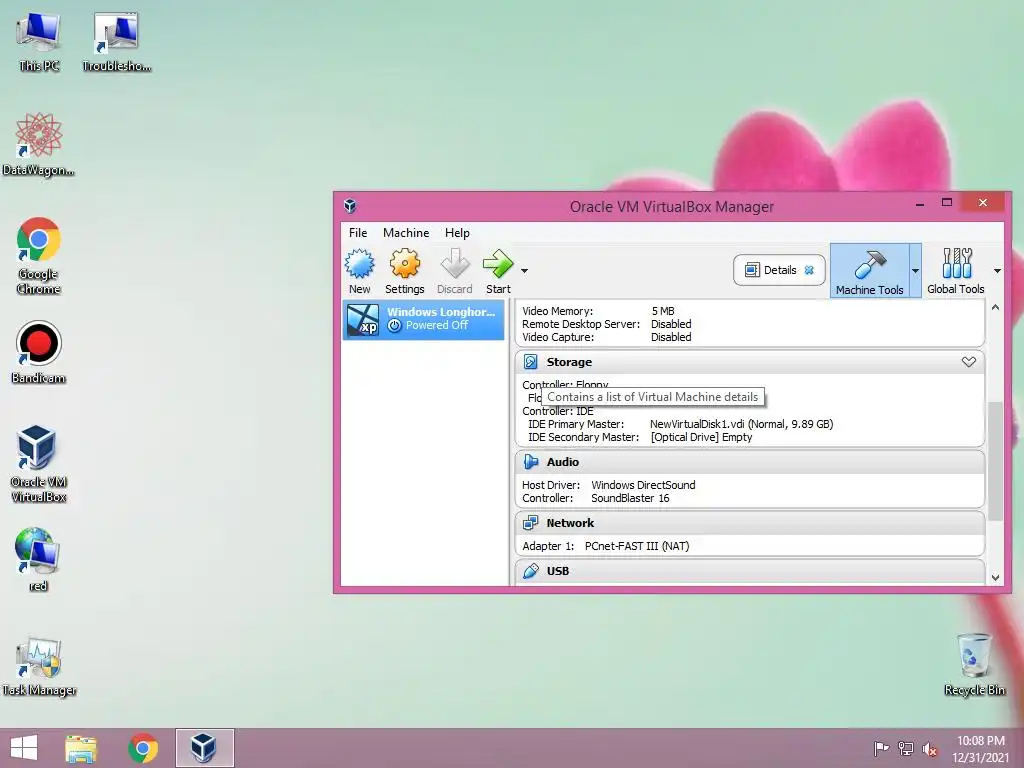Click the PCnet-FAST III (NAT) adapter text
Screen dimensions: 1024x768
tap(637, 546)
